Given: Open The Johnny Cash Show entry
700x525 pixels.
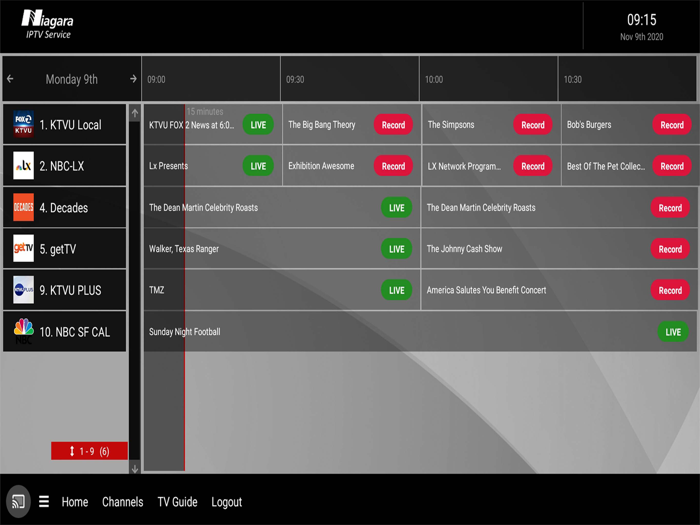Looking at the screenshot, I should (x=559, y=249).
